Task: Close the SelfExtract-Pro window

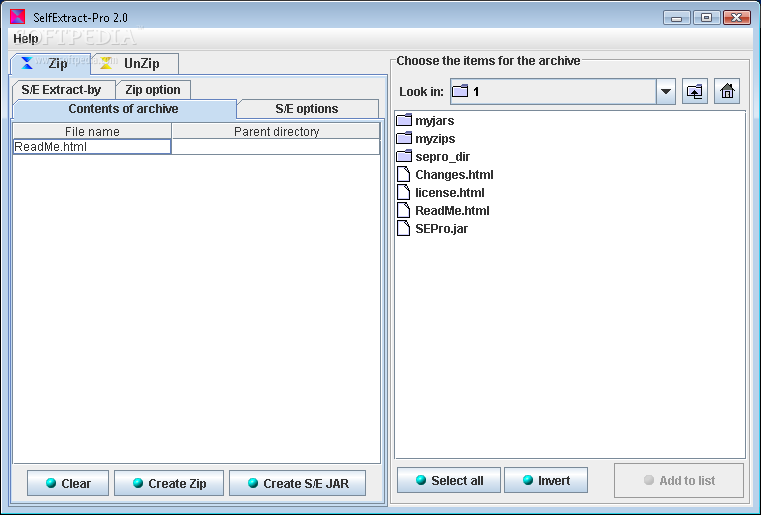Action: pos(737,17)
